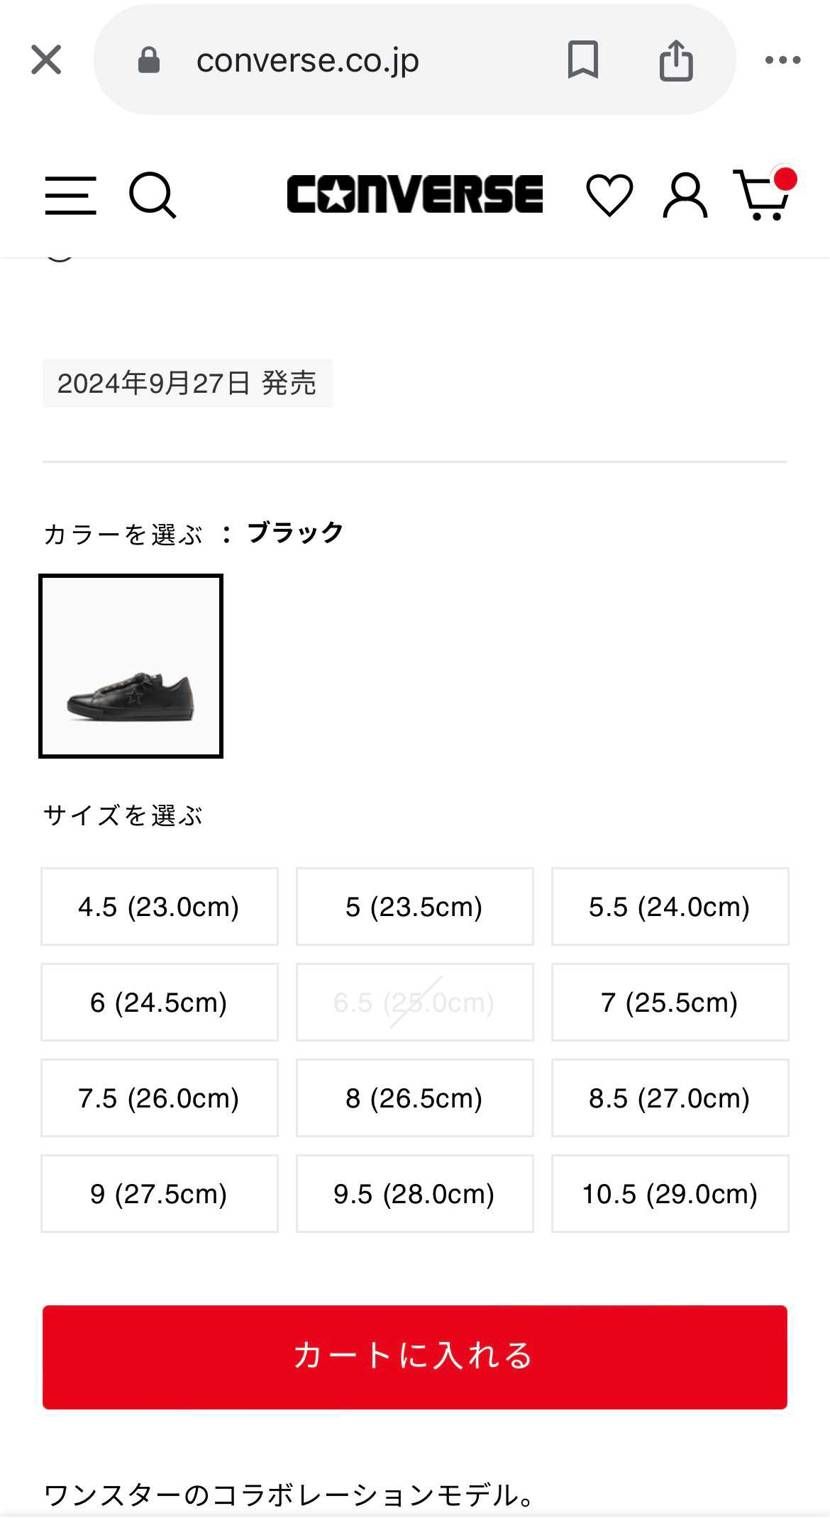830x1518 pixels.
Task: Select size 10.5 (29.0cm)
Action: click(x=670, y=1193)
